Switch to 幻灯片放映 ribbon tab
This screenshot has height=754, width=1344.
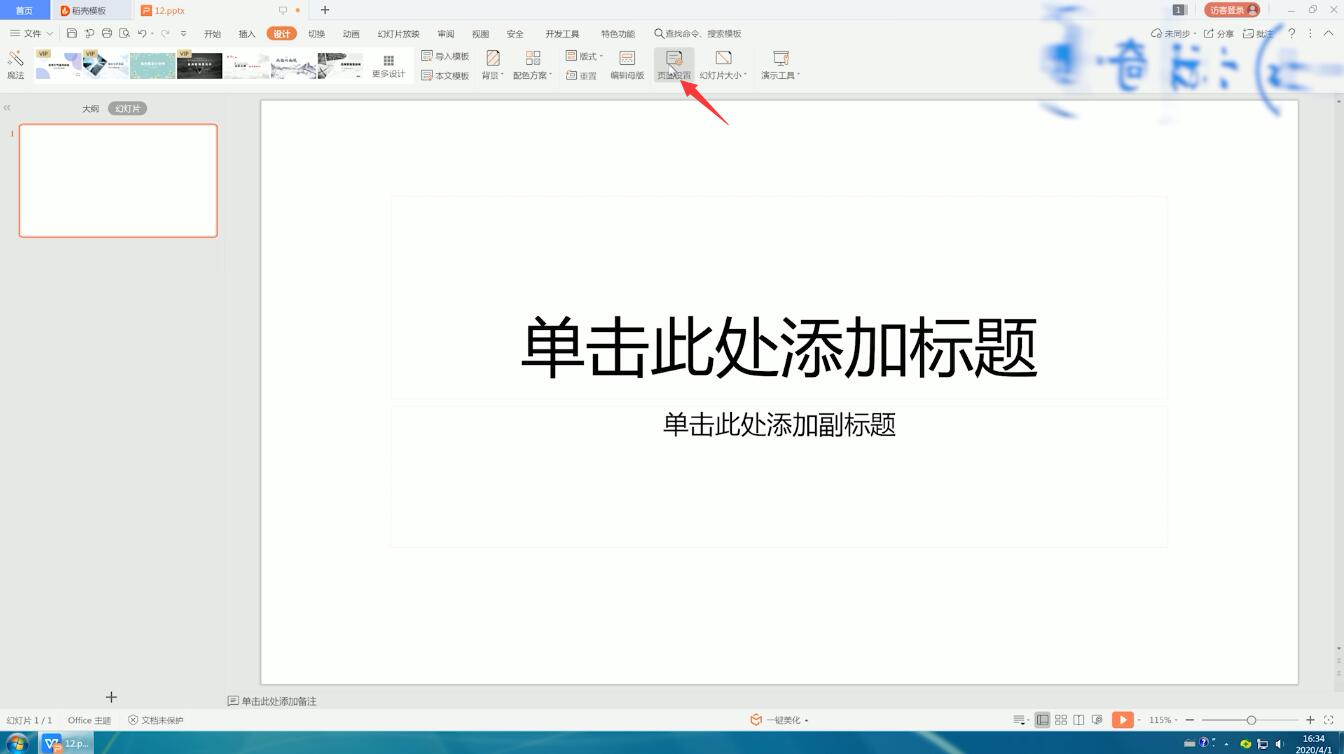[398, 34]
